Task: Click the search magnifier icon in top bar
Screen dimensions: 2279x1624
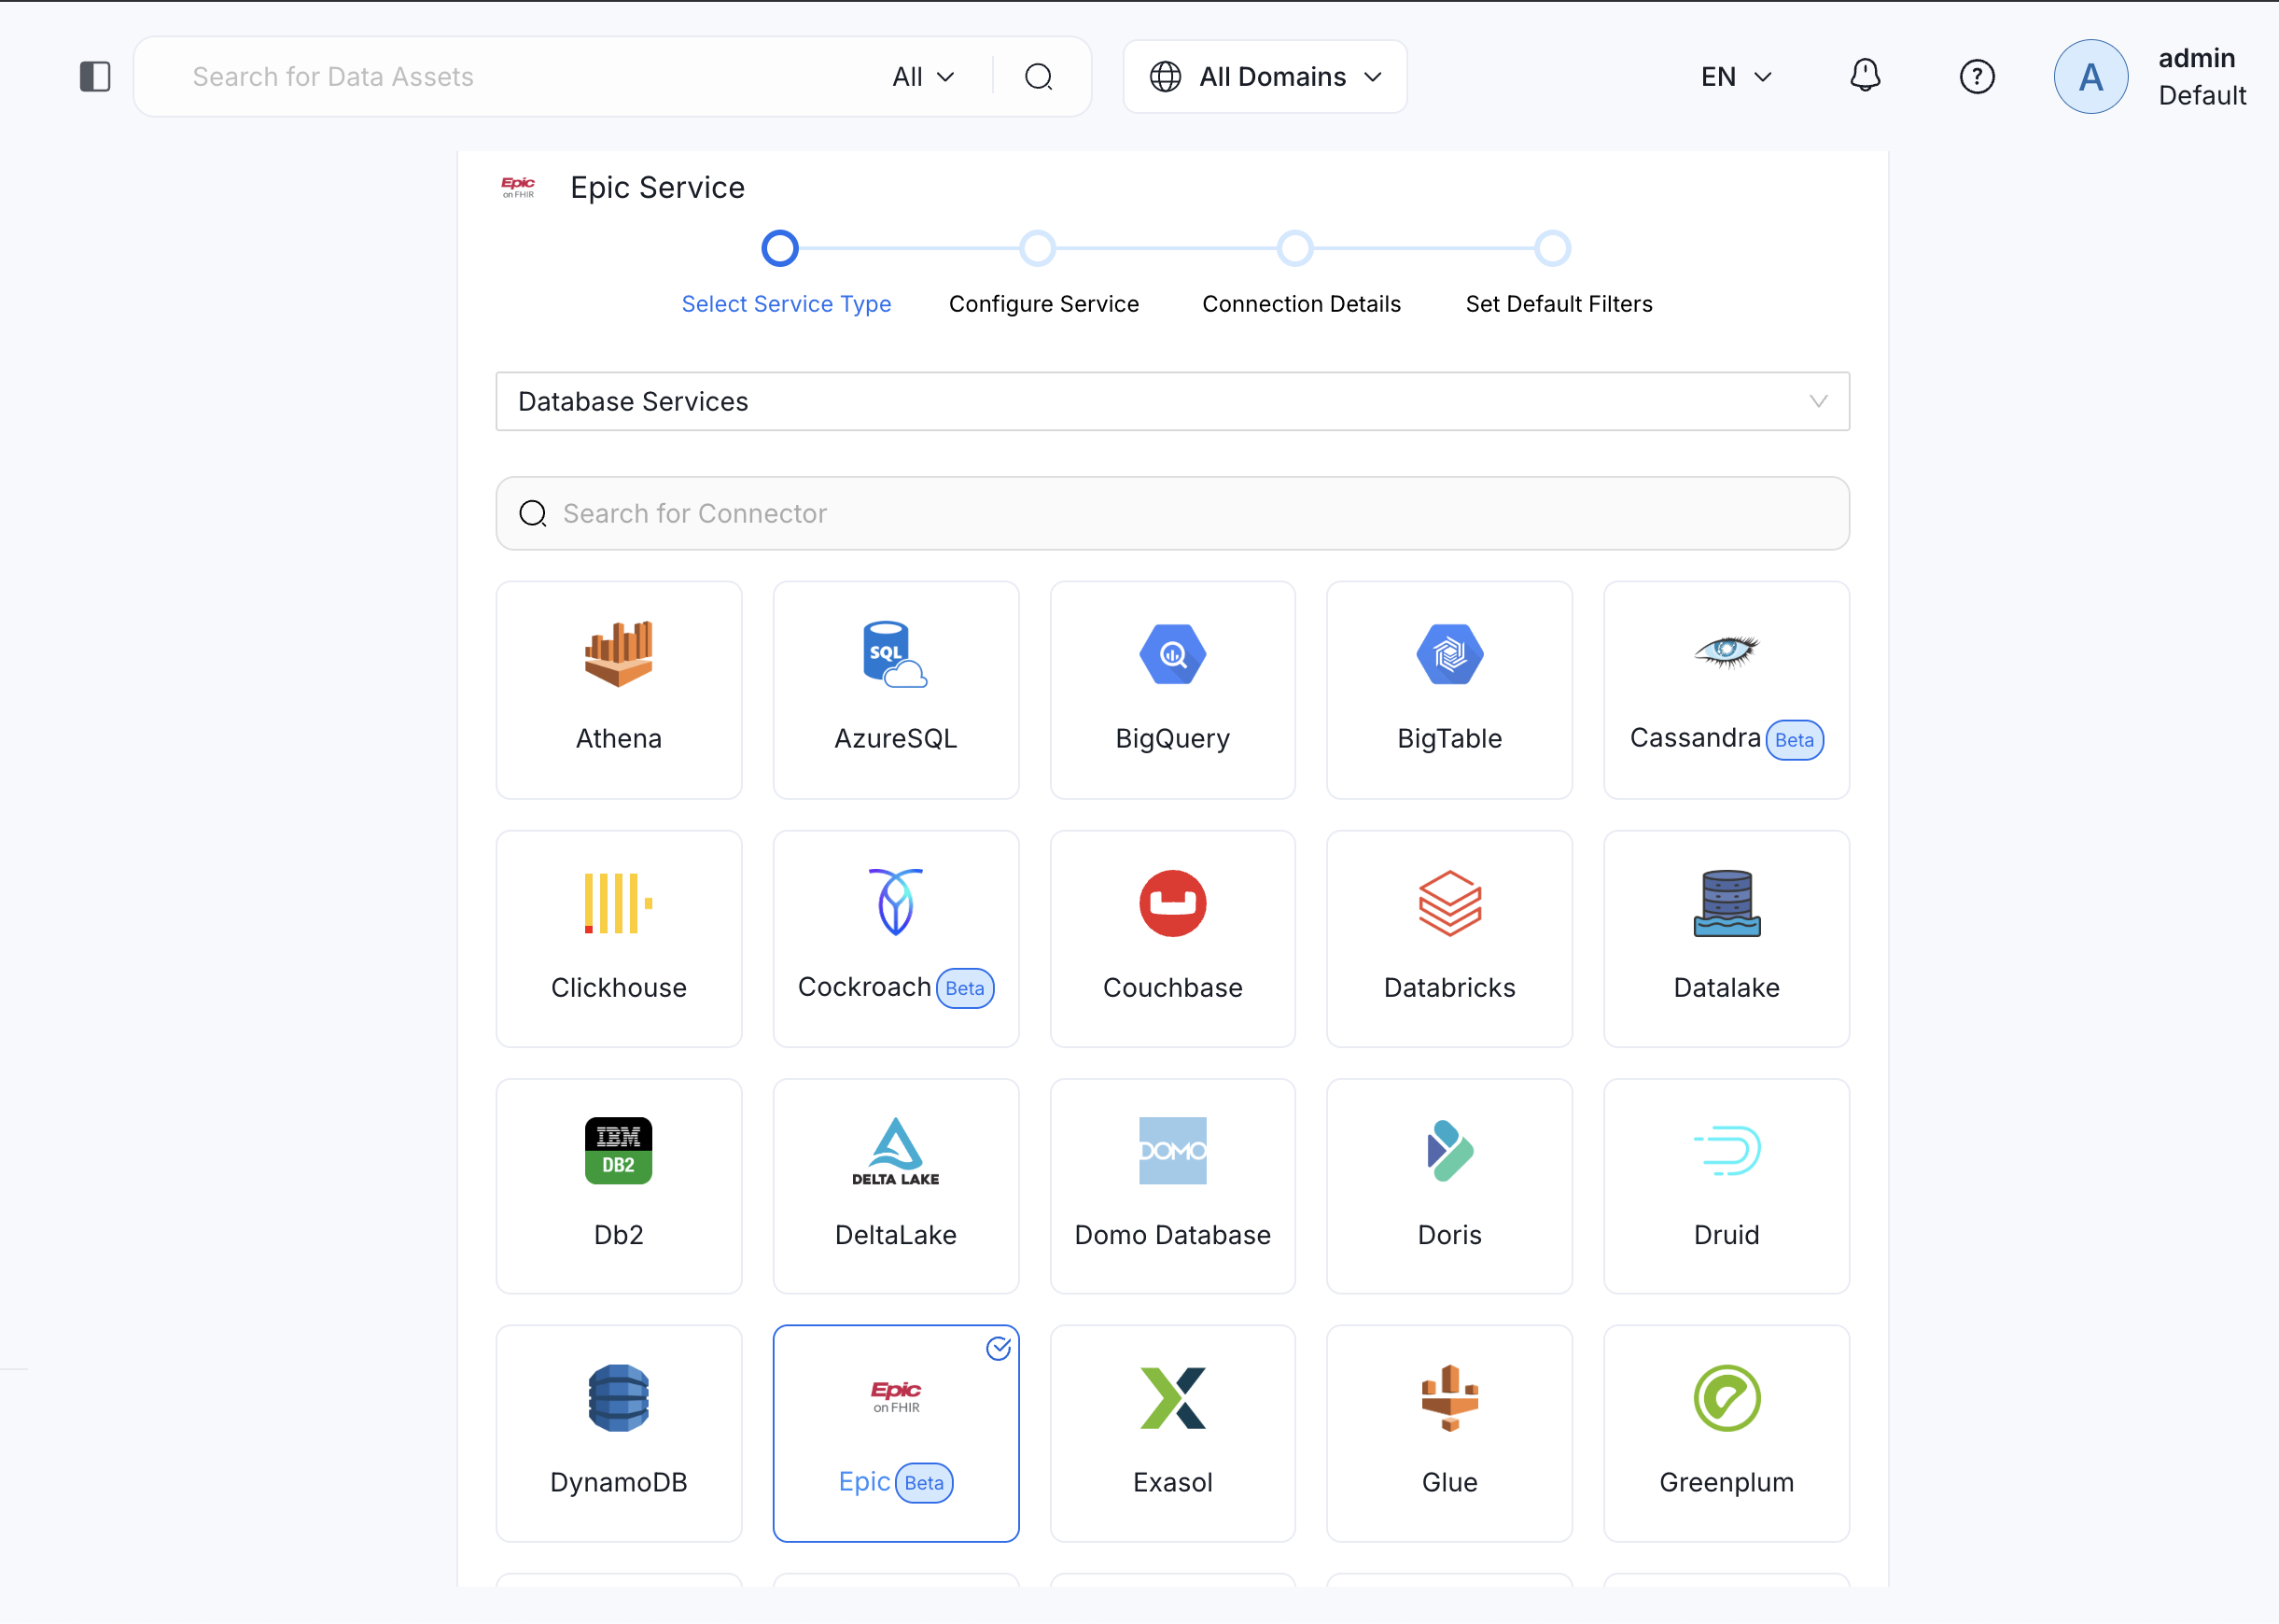Action: [1039, 77]
